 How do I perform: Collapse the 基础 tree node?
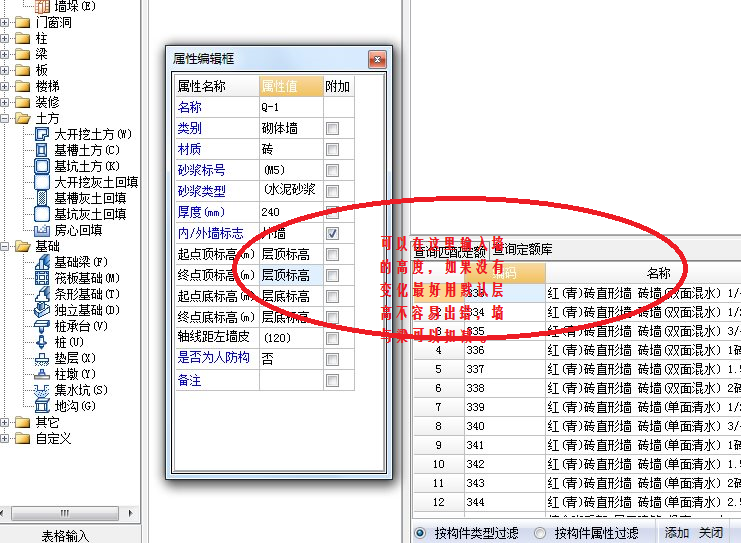point(4,246)
